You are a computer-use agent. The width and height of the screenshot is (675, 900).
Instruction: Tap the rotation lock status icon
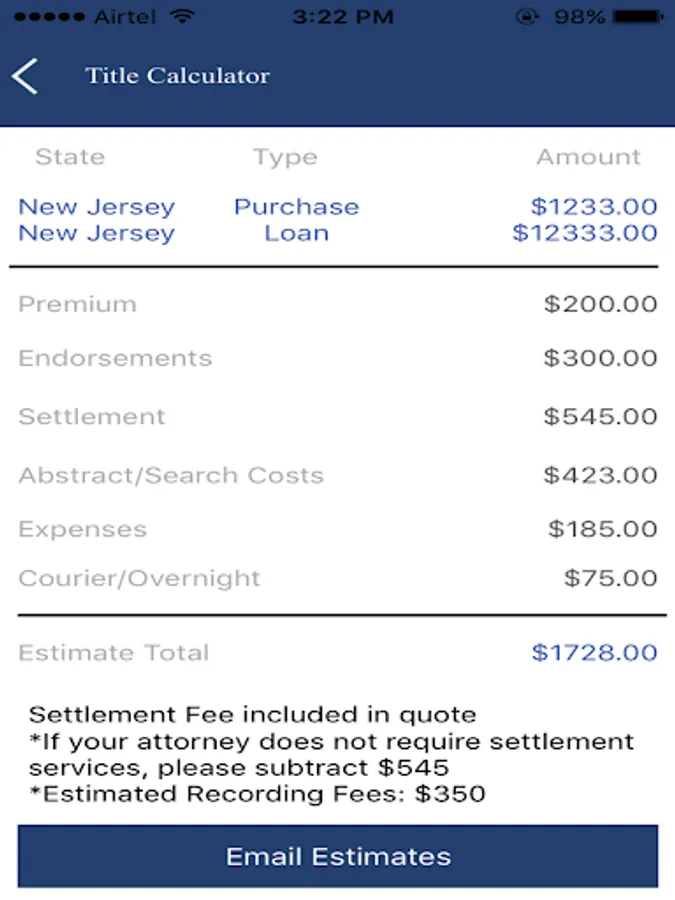coord(525,17)
